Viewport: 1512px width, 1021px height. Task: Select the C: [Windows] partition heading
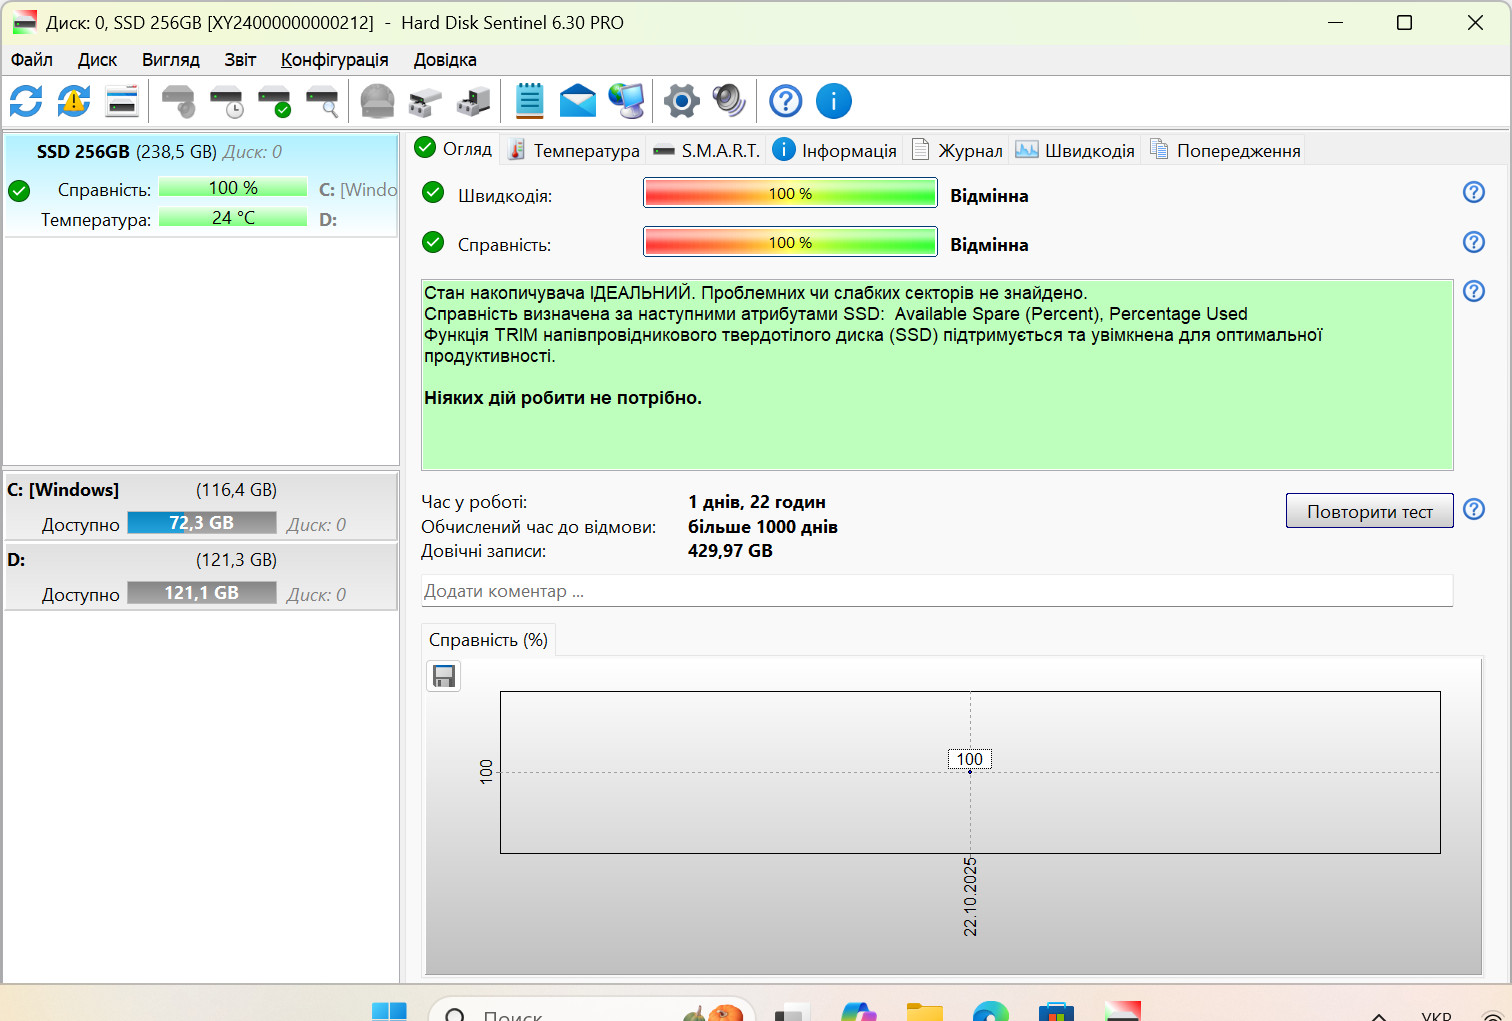click(63, 489)
